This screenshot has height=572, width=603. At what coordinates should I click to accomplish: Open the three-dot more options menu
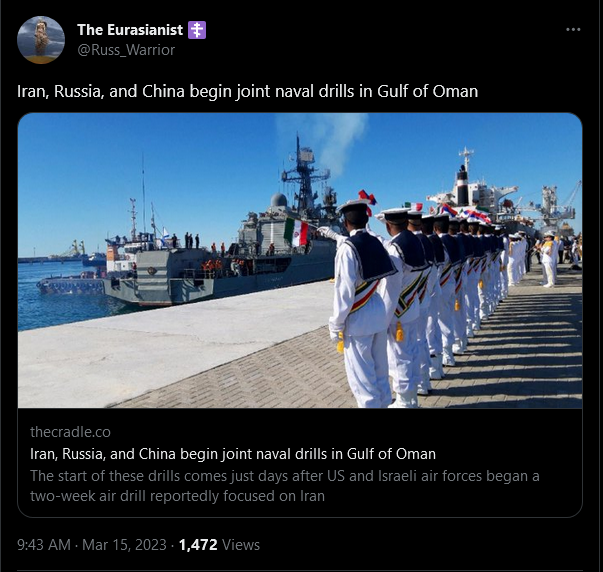(x=573, y=30)
